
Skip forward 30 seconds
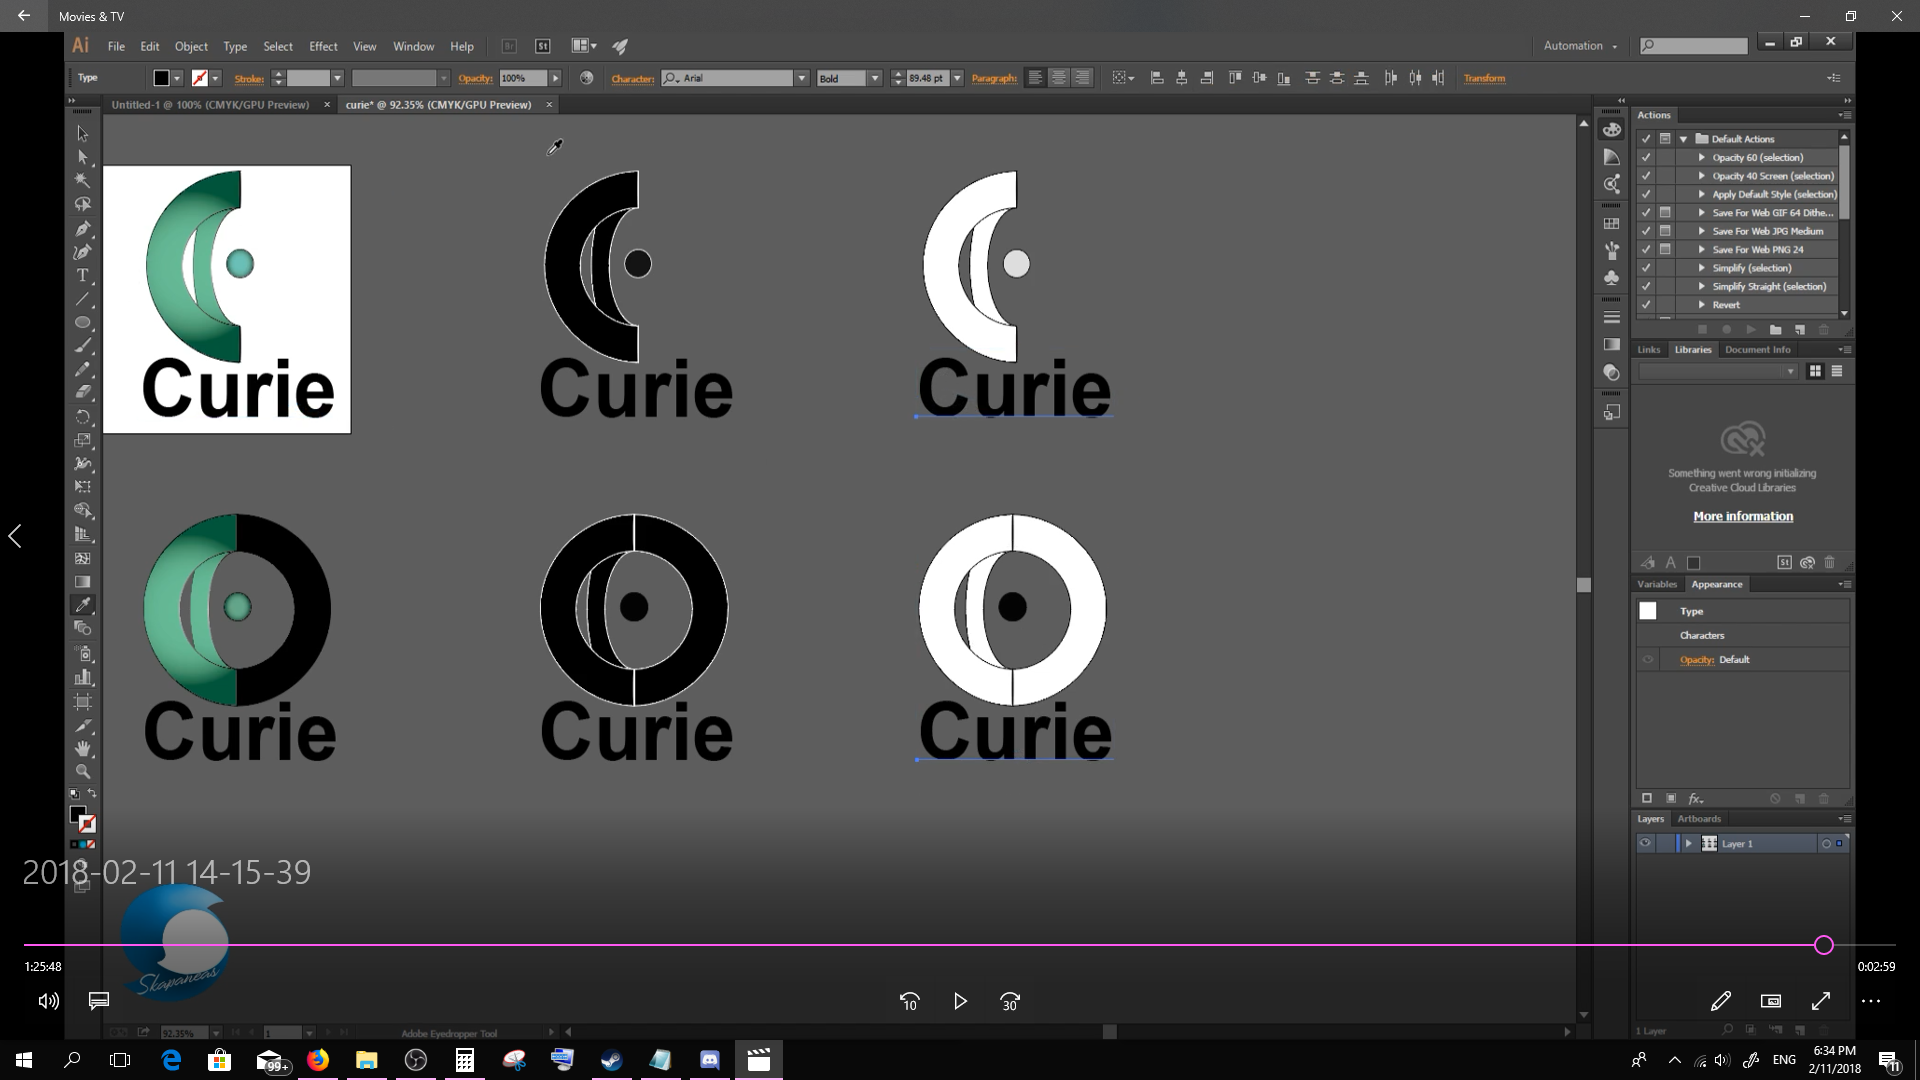coord(1010,1001)
